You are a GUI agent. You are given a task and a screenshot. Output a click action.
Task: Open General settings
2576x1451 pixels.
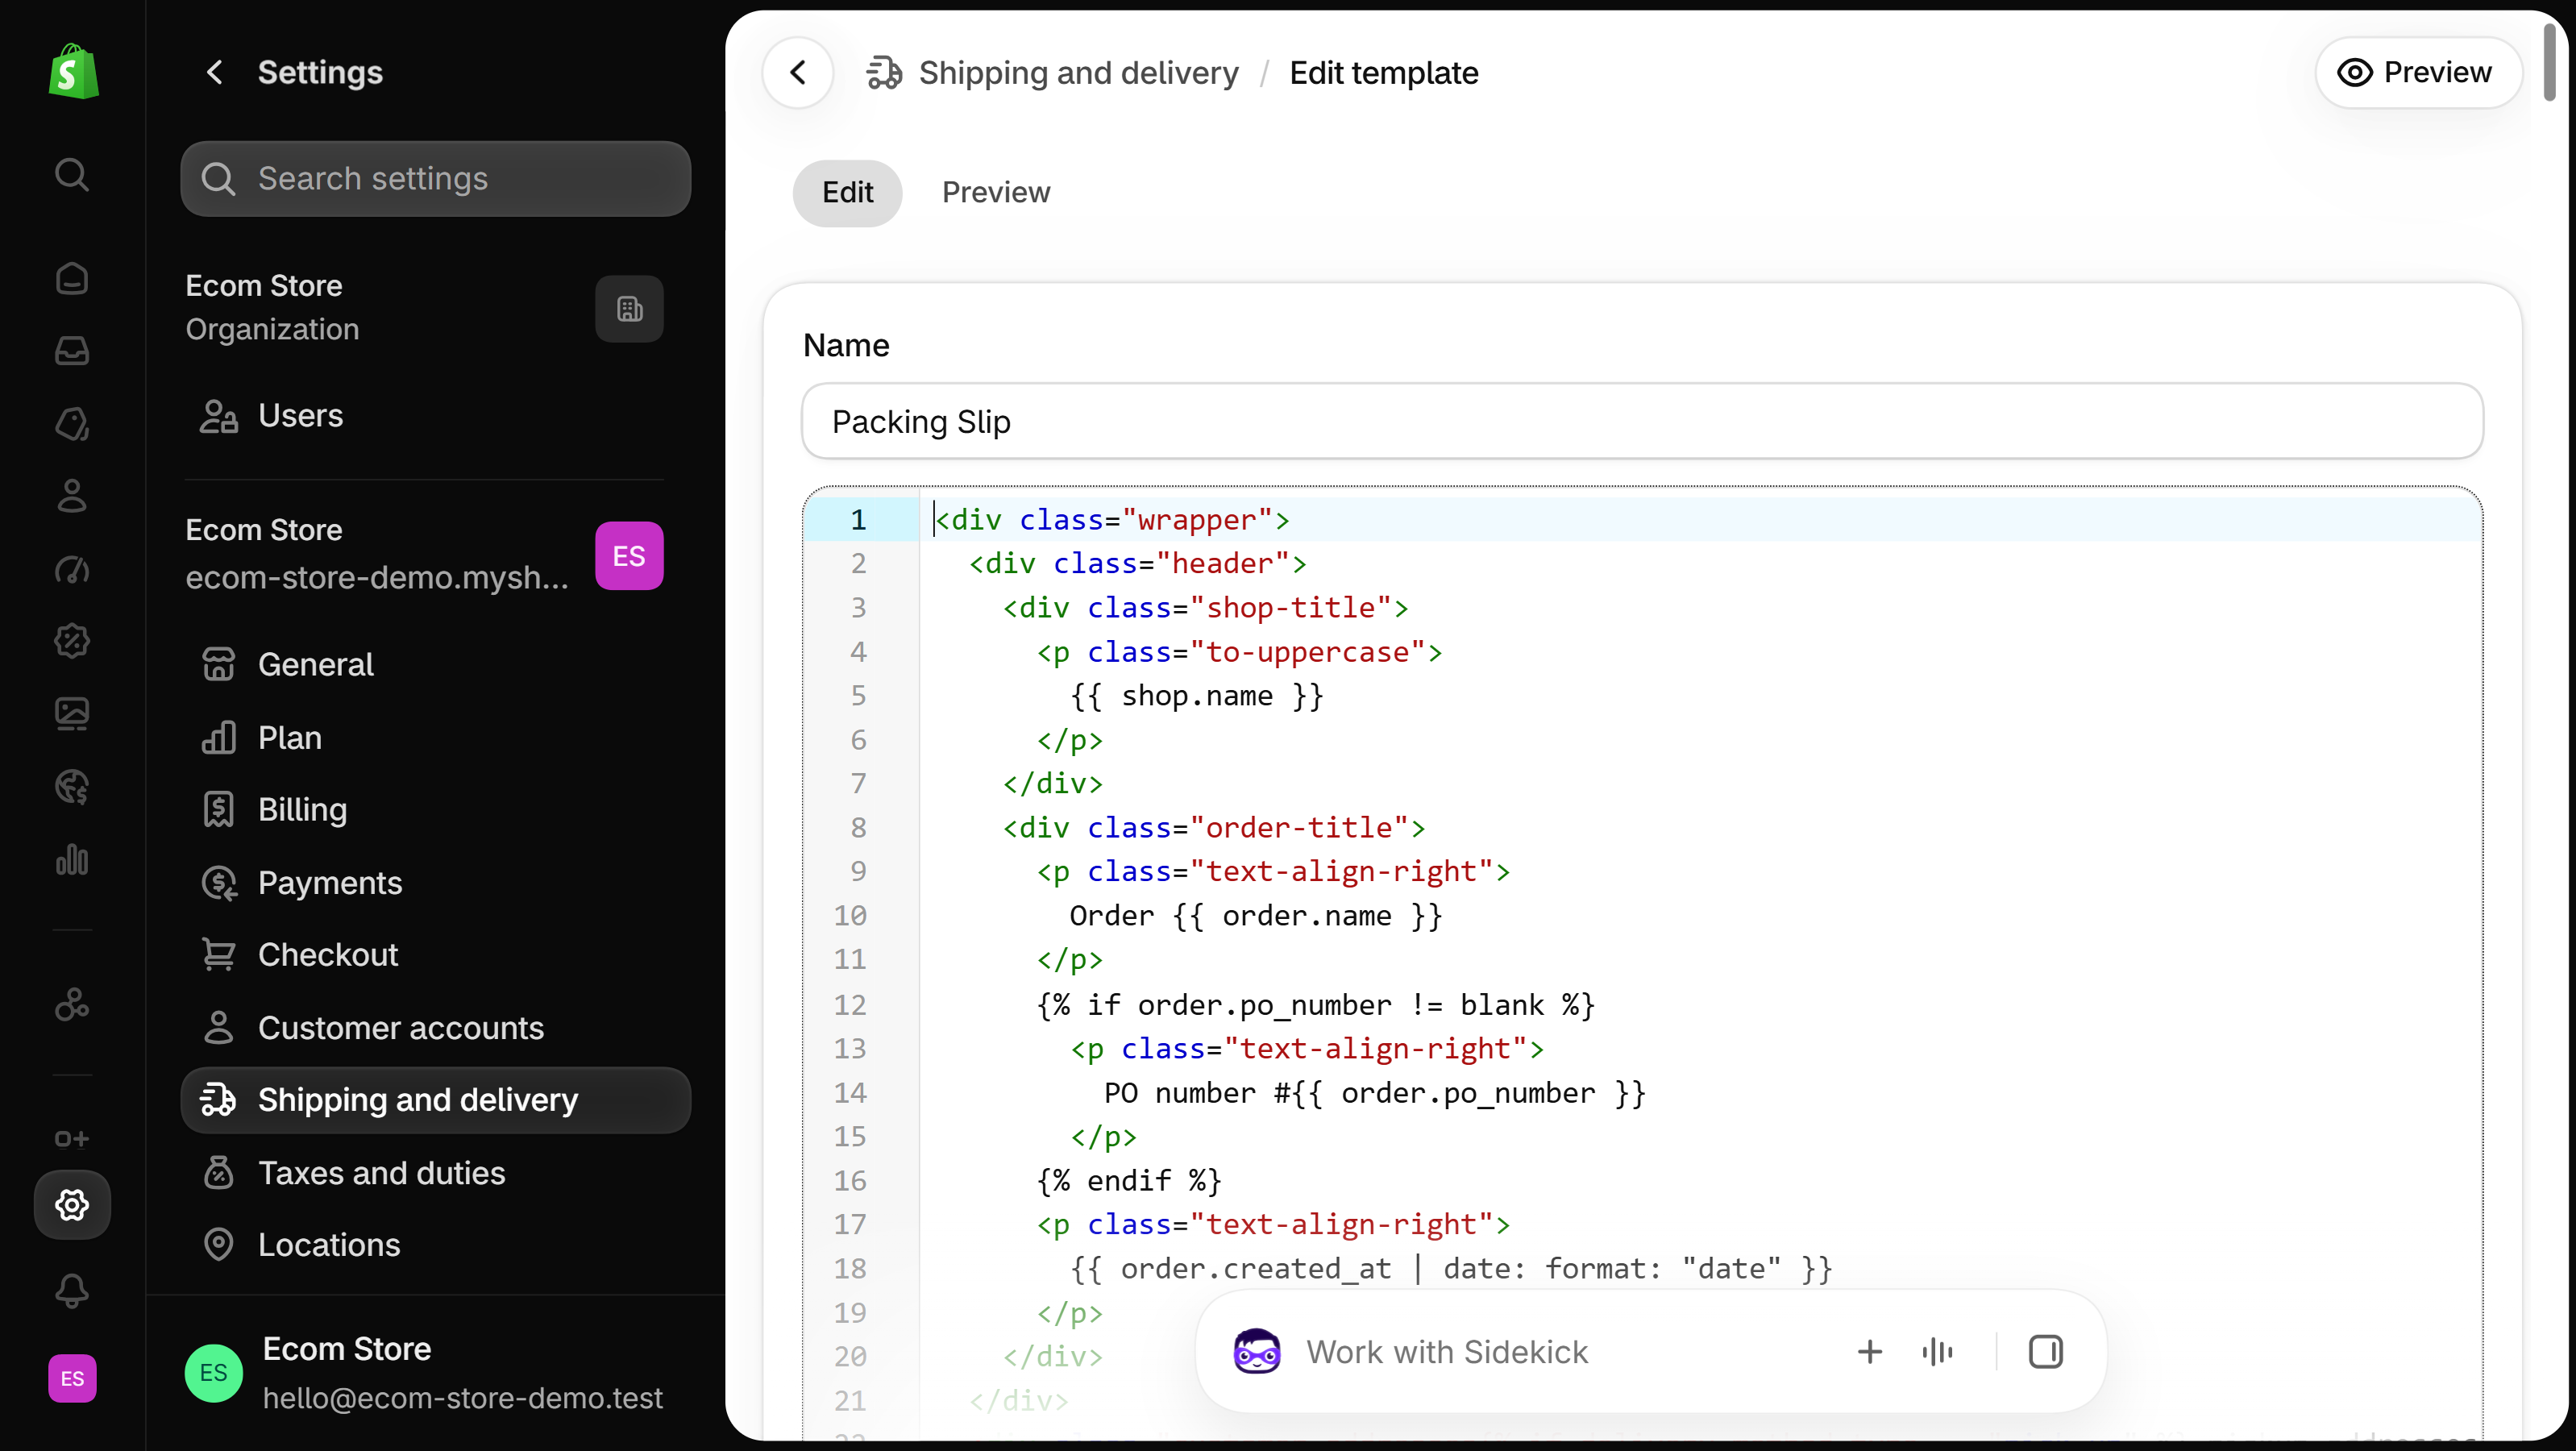[x=436, y=664]
